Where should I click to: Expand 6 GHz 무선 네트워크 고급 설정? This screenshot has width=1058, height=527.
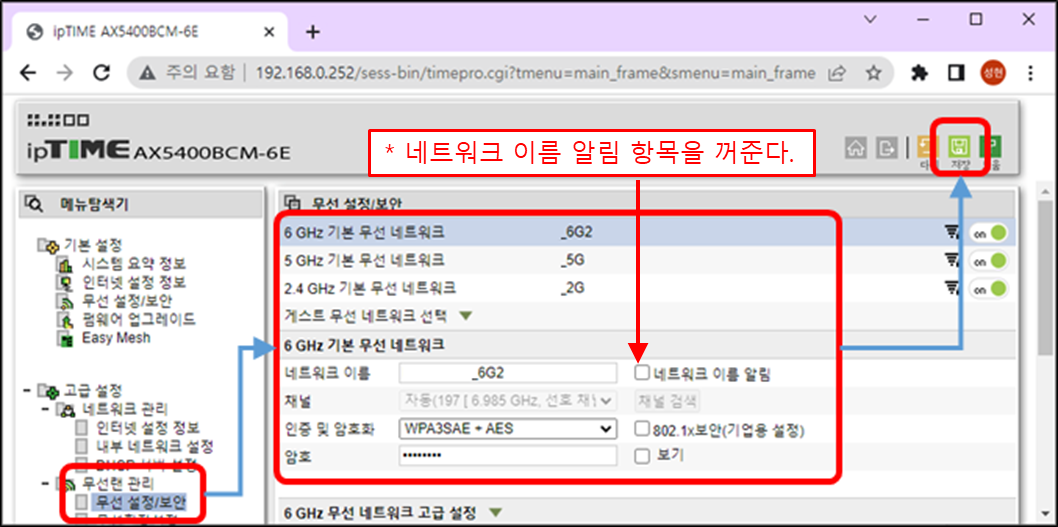[496, 514]
